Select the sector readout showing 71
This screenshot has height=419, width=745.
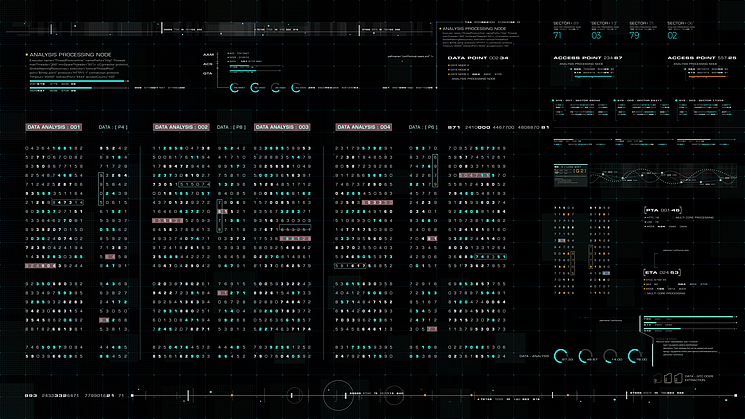tap(558, 35)
